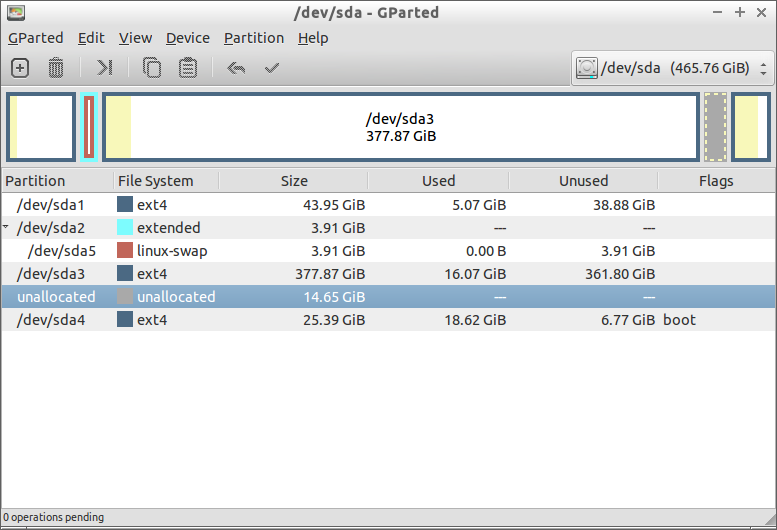Click the 16.07 GiB used value

[475, 274]
